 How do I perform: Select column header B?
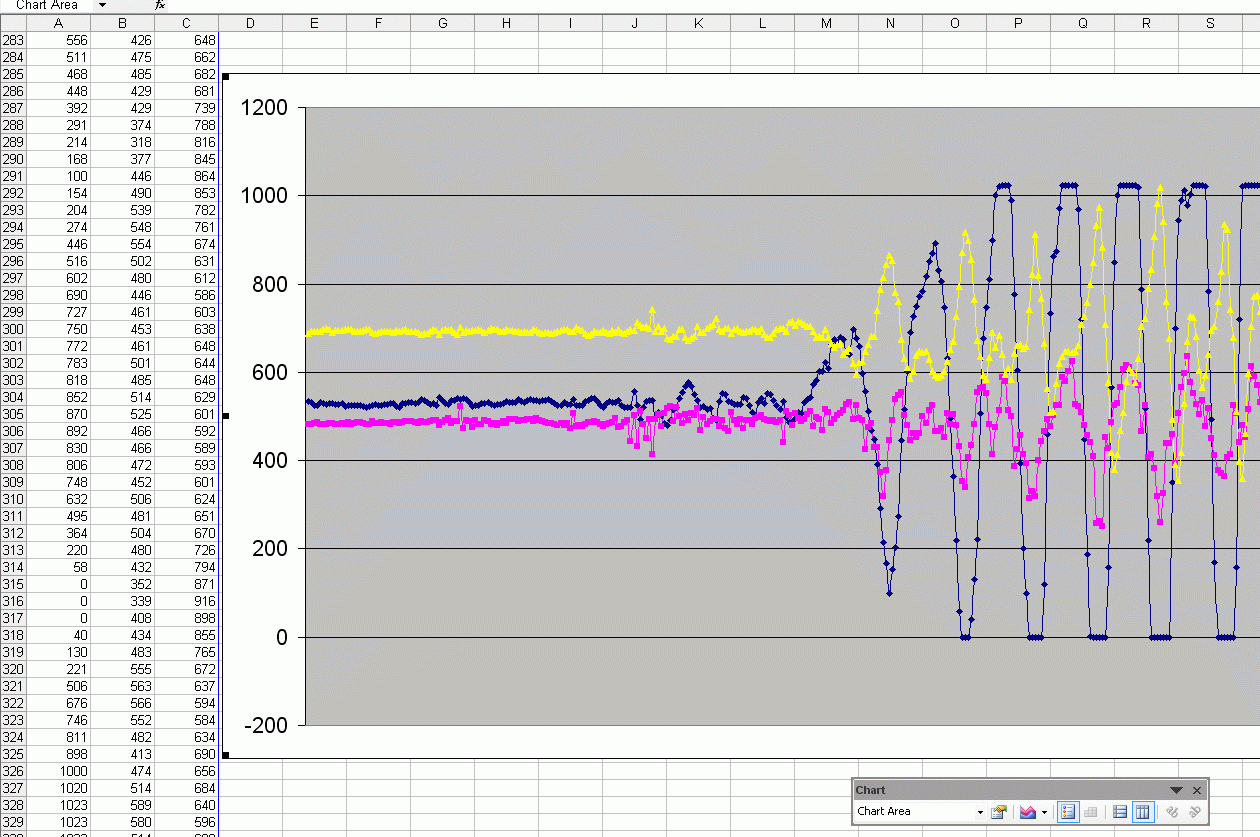click(x=122, y=22)
